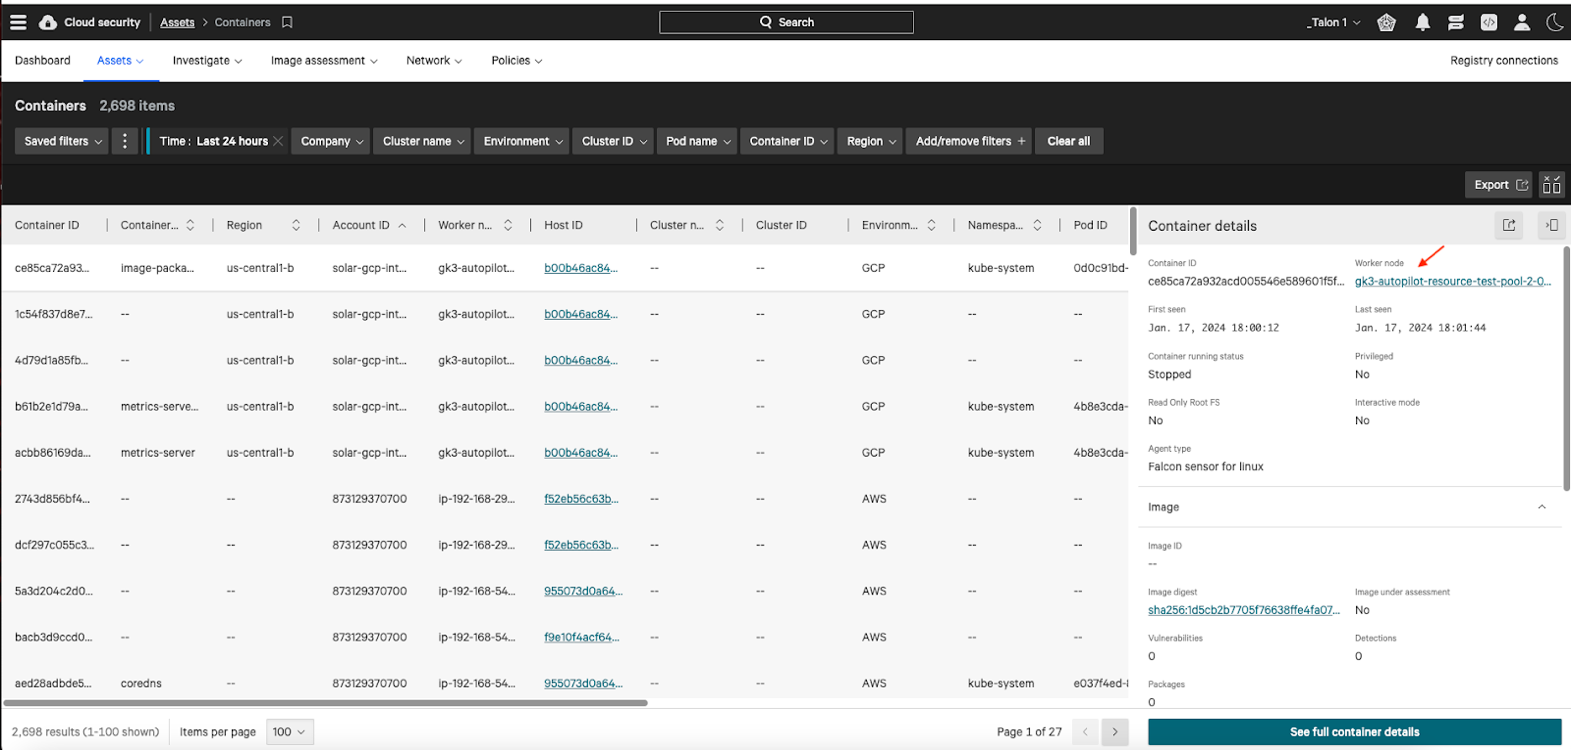Sort by Worker node column
Image resolution: width=1571 pixels, height=750 pixels.
pos(508,225)
